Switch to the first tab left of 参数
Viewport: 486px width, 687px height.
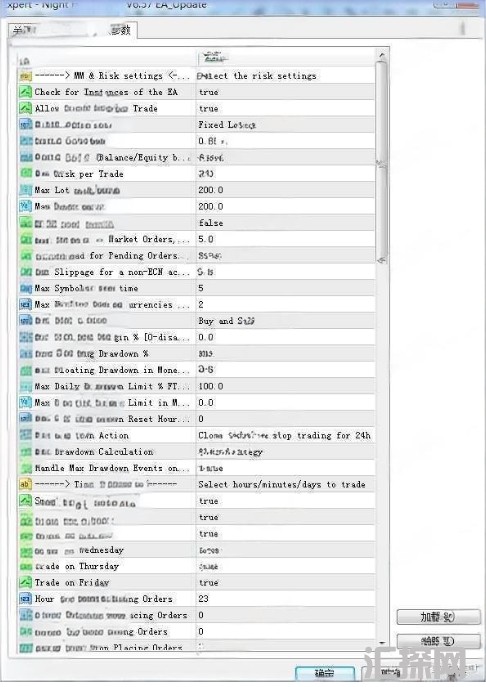(x=24, y=30)
